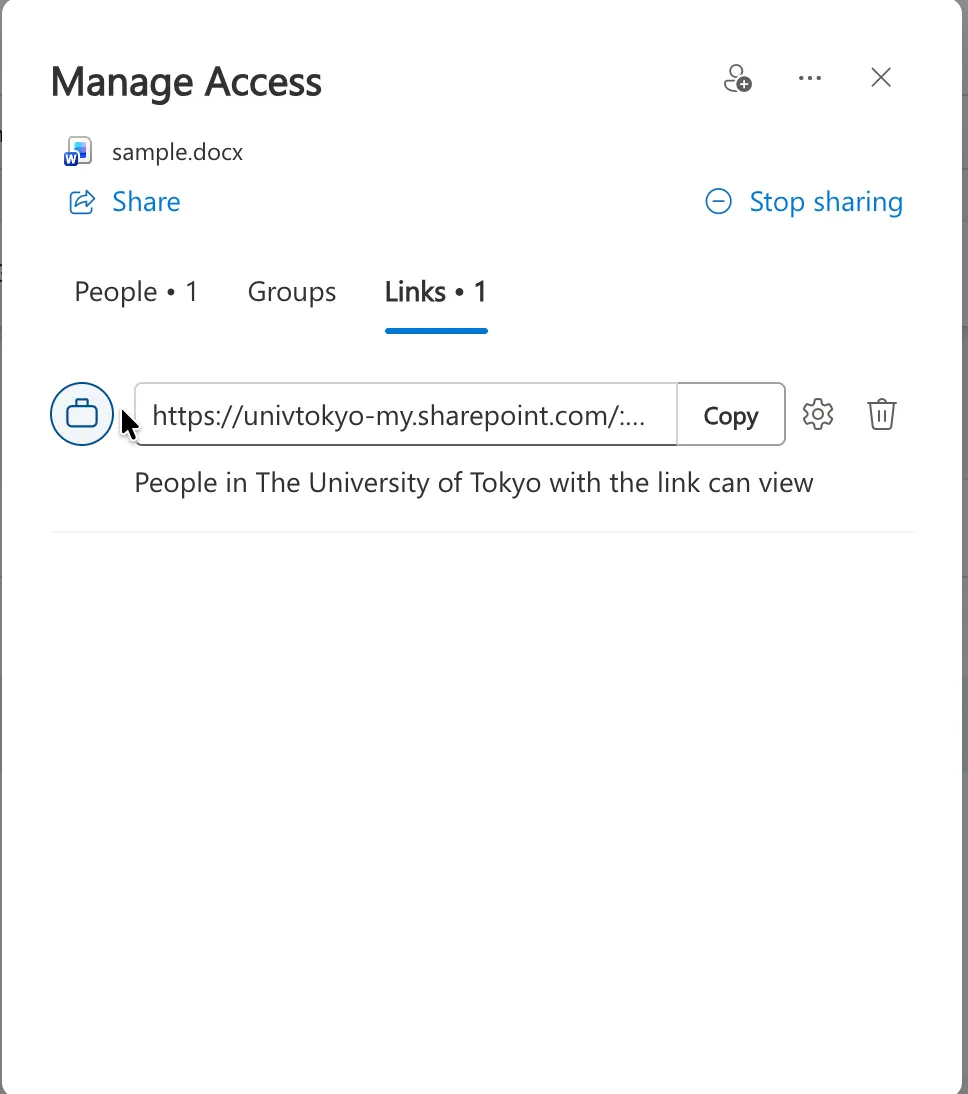Click the briefcase organization link icon
Screen dimensions: 968x1094
(82, 414)
